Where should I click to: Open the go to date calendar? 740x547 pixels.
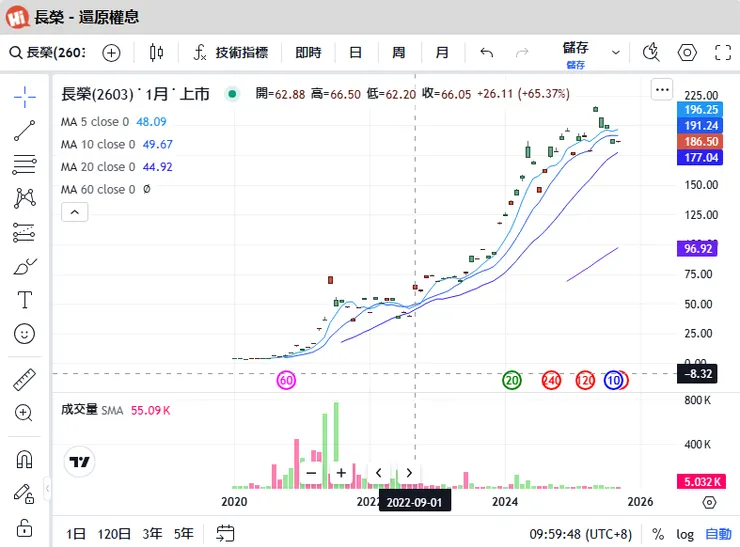pos(225,534)
